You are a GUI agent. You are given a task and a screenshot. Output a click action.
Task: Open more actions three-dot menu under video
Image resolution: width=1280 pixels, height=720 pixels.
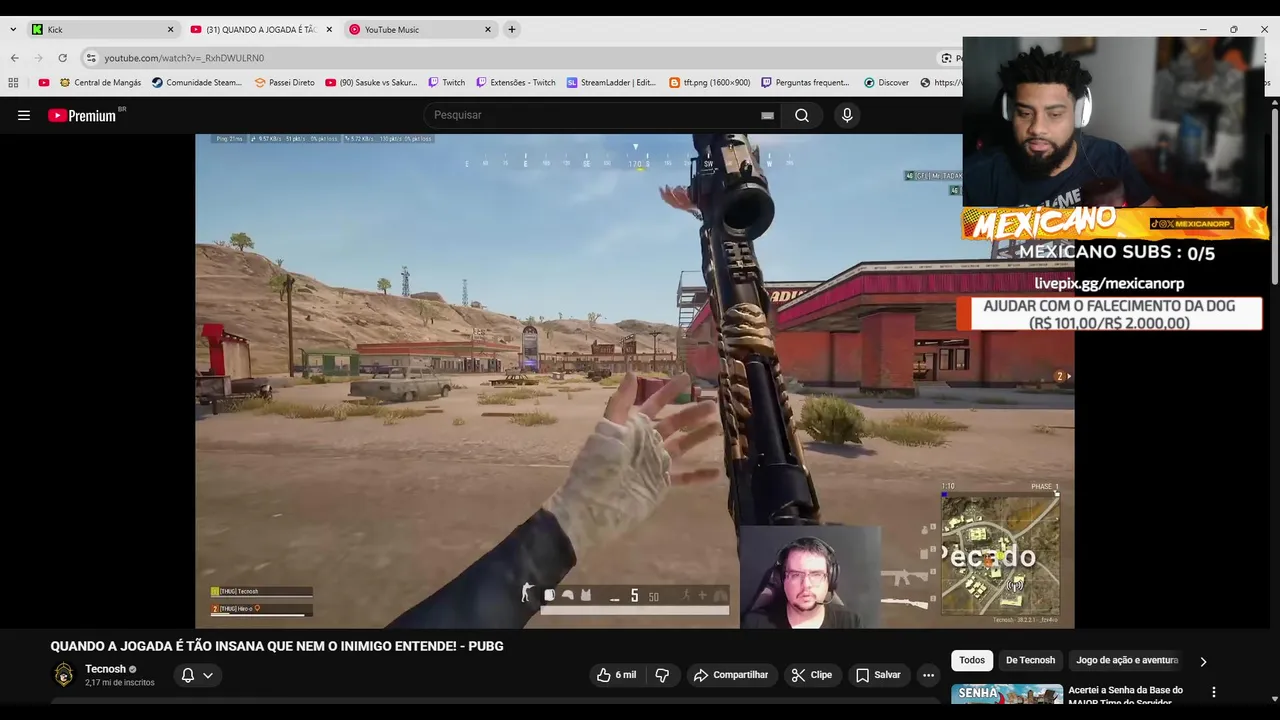pyautogui.click(x=928, y=675)
